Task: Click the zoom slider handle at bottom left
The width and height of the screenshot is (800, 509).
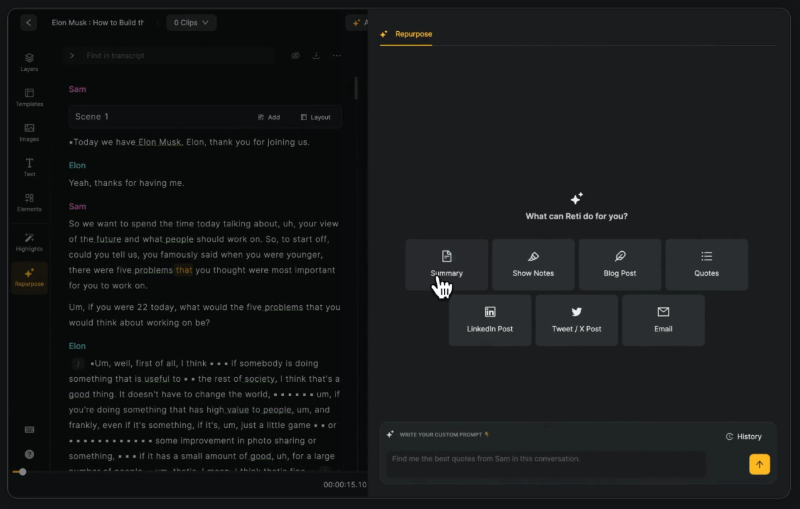Action: pyautogui.click(x=22, y=472)
